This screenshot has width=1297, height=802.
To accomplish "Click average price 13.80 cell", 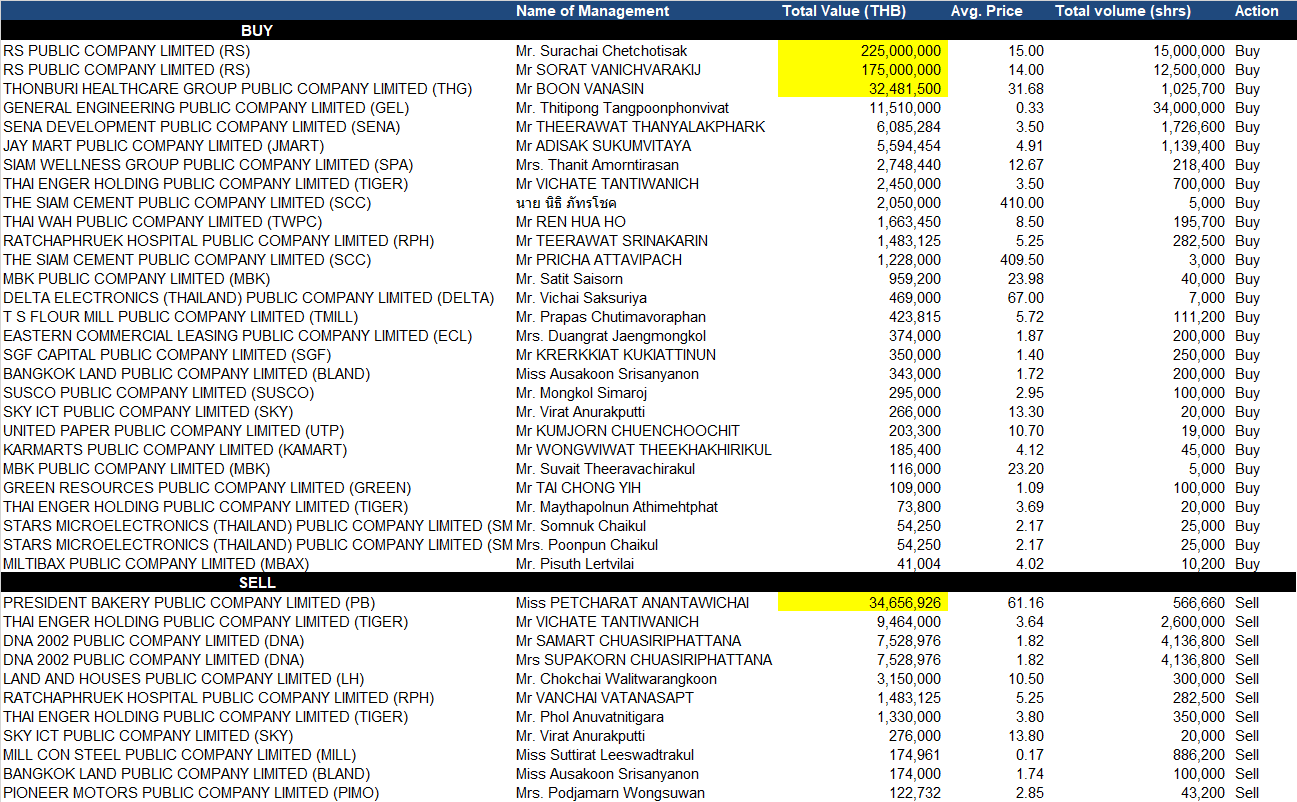I will pyautogui.click(x=1027, y=736).
